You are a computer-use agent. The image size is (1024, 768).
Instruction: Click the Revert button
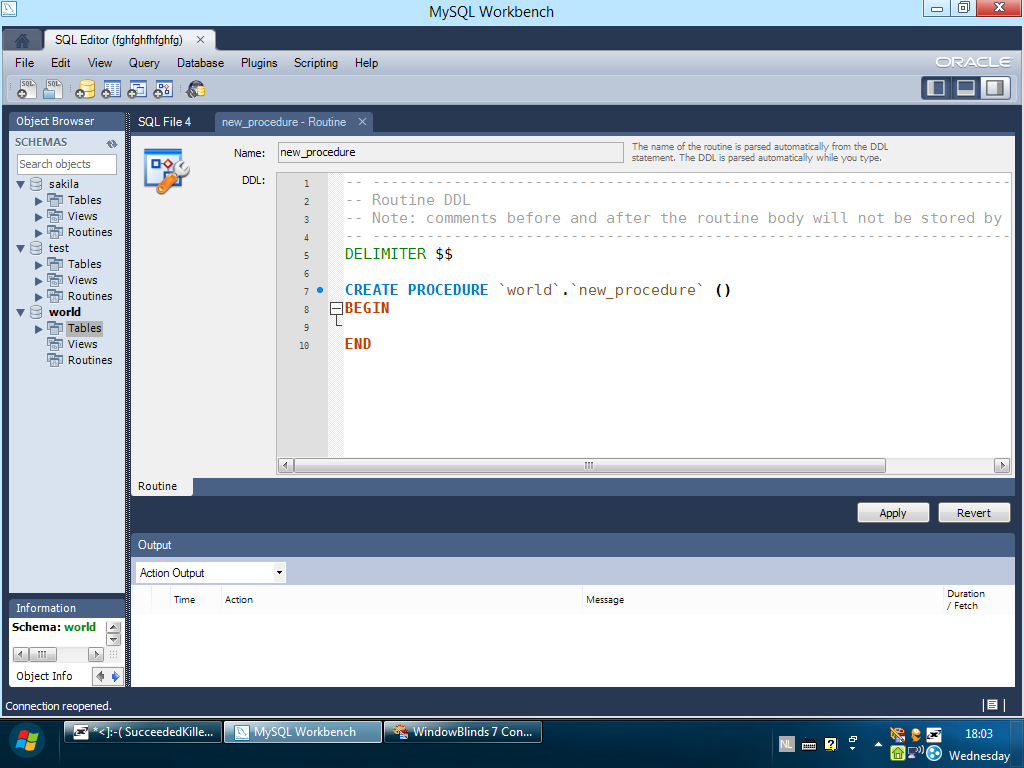(974, 513)
